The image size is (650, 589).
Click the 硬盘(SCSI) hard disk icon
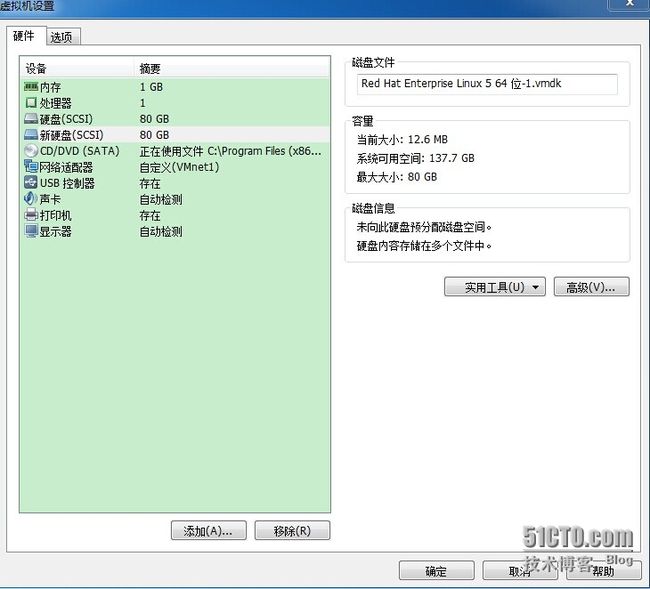click(x=31, y=119)
